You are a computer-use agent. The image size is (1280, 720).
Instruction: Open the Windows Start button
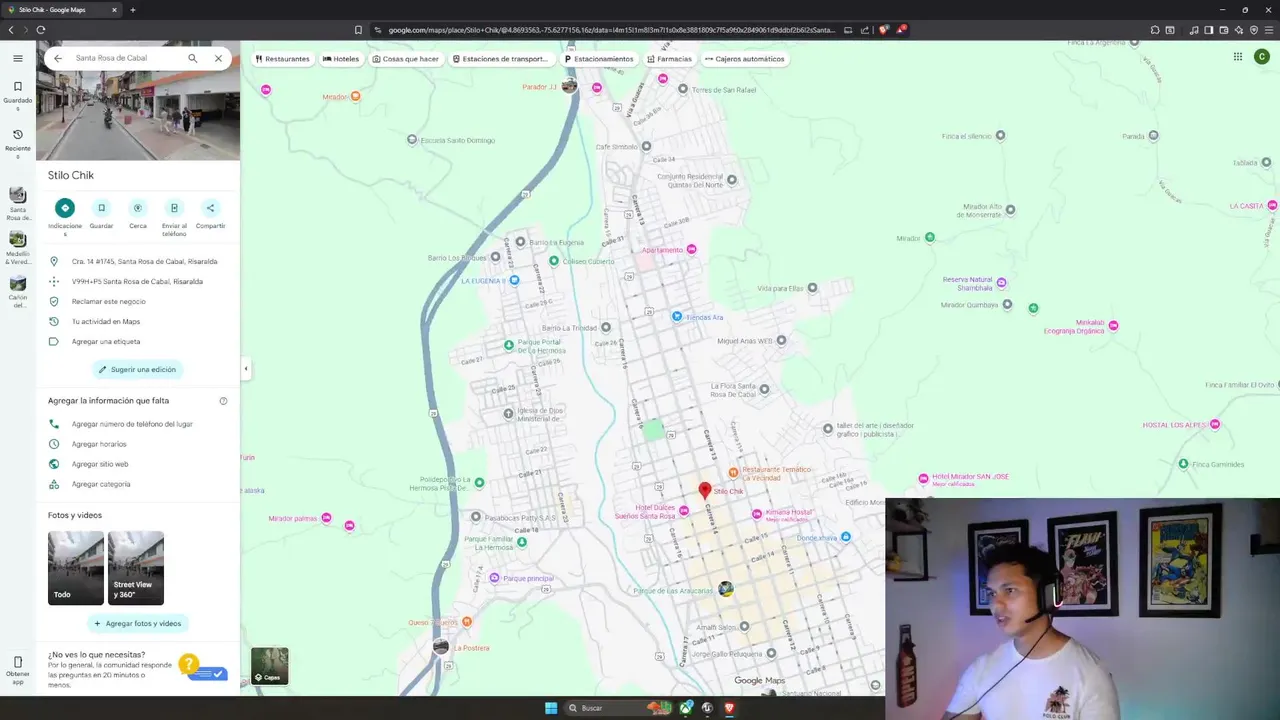point(551,708)
